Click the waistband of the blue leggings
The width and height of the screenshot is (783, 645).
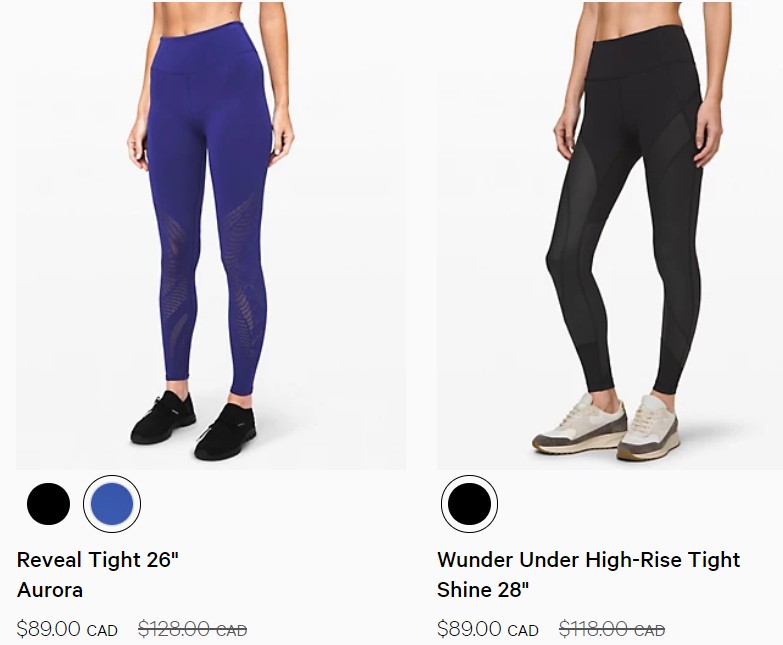coord(210,49)
